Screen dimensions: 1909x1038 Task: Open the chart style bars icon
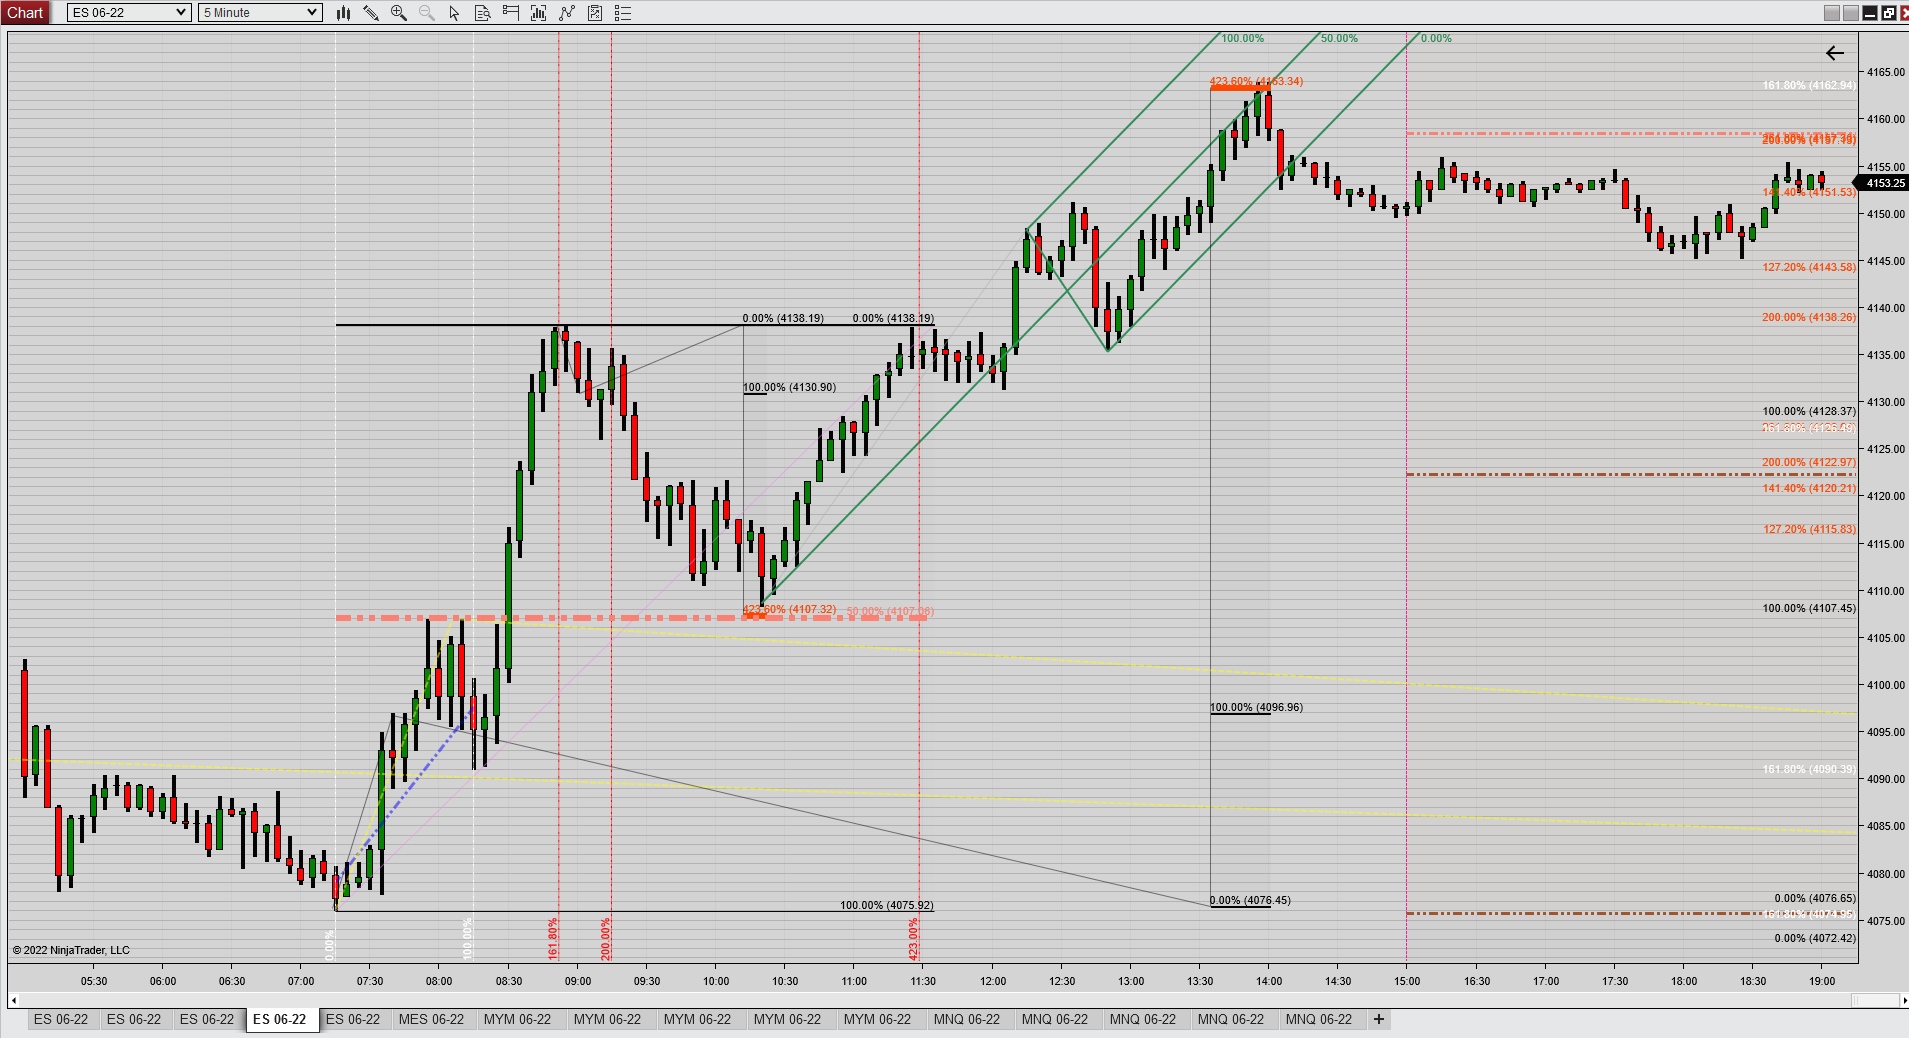[x=343, y=13]
